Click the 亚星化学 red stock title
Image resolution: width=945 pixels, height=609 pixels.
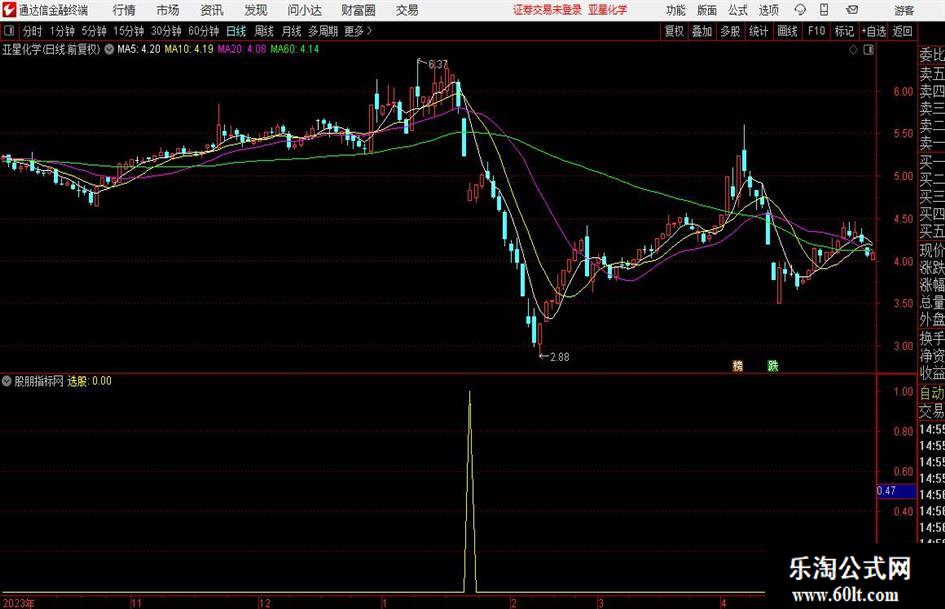pos(608,10)
